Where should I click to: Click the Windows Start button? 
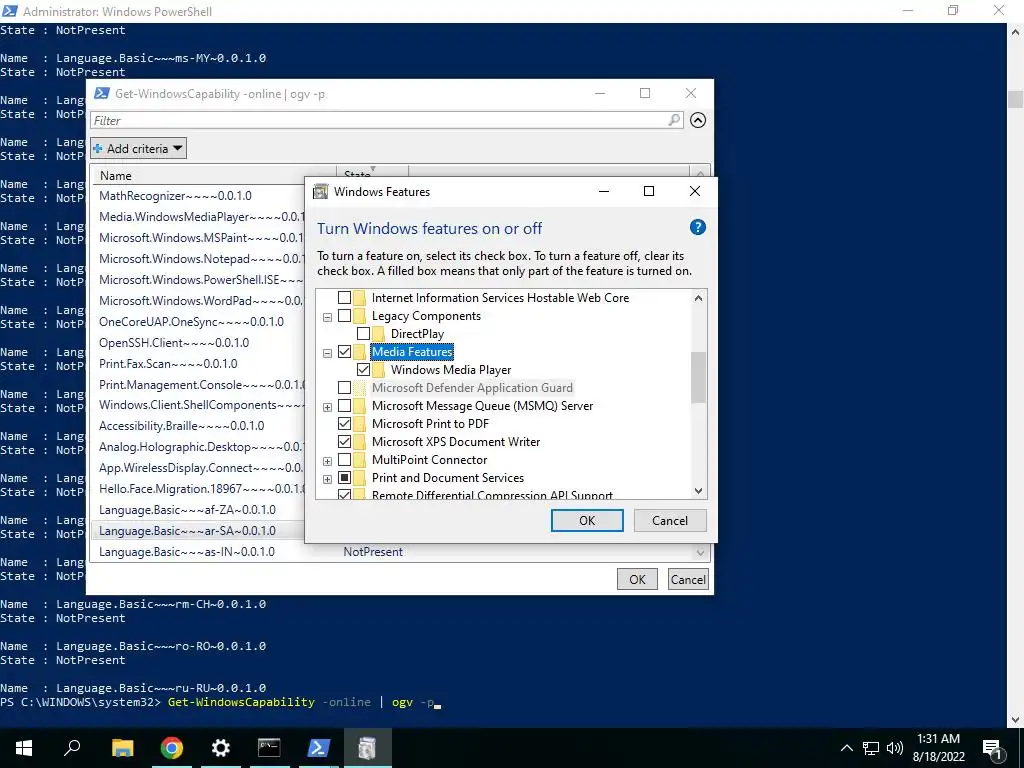[24, 748]
